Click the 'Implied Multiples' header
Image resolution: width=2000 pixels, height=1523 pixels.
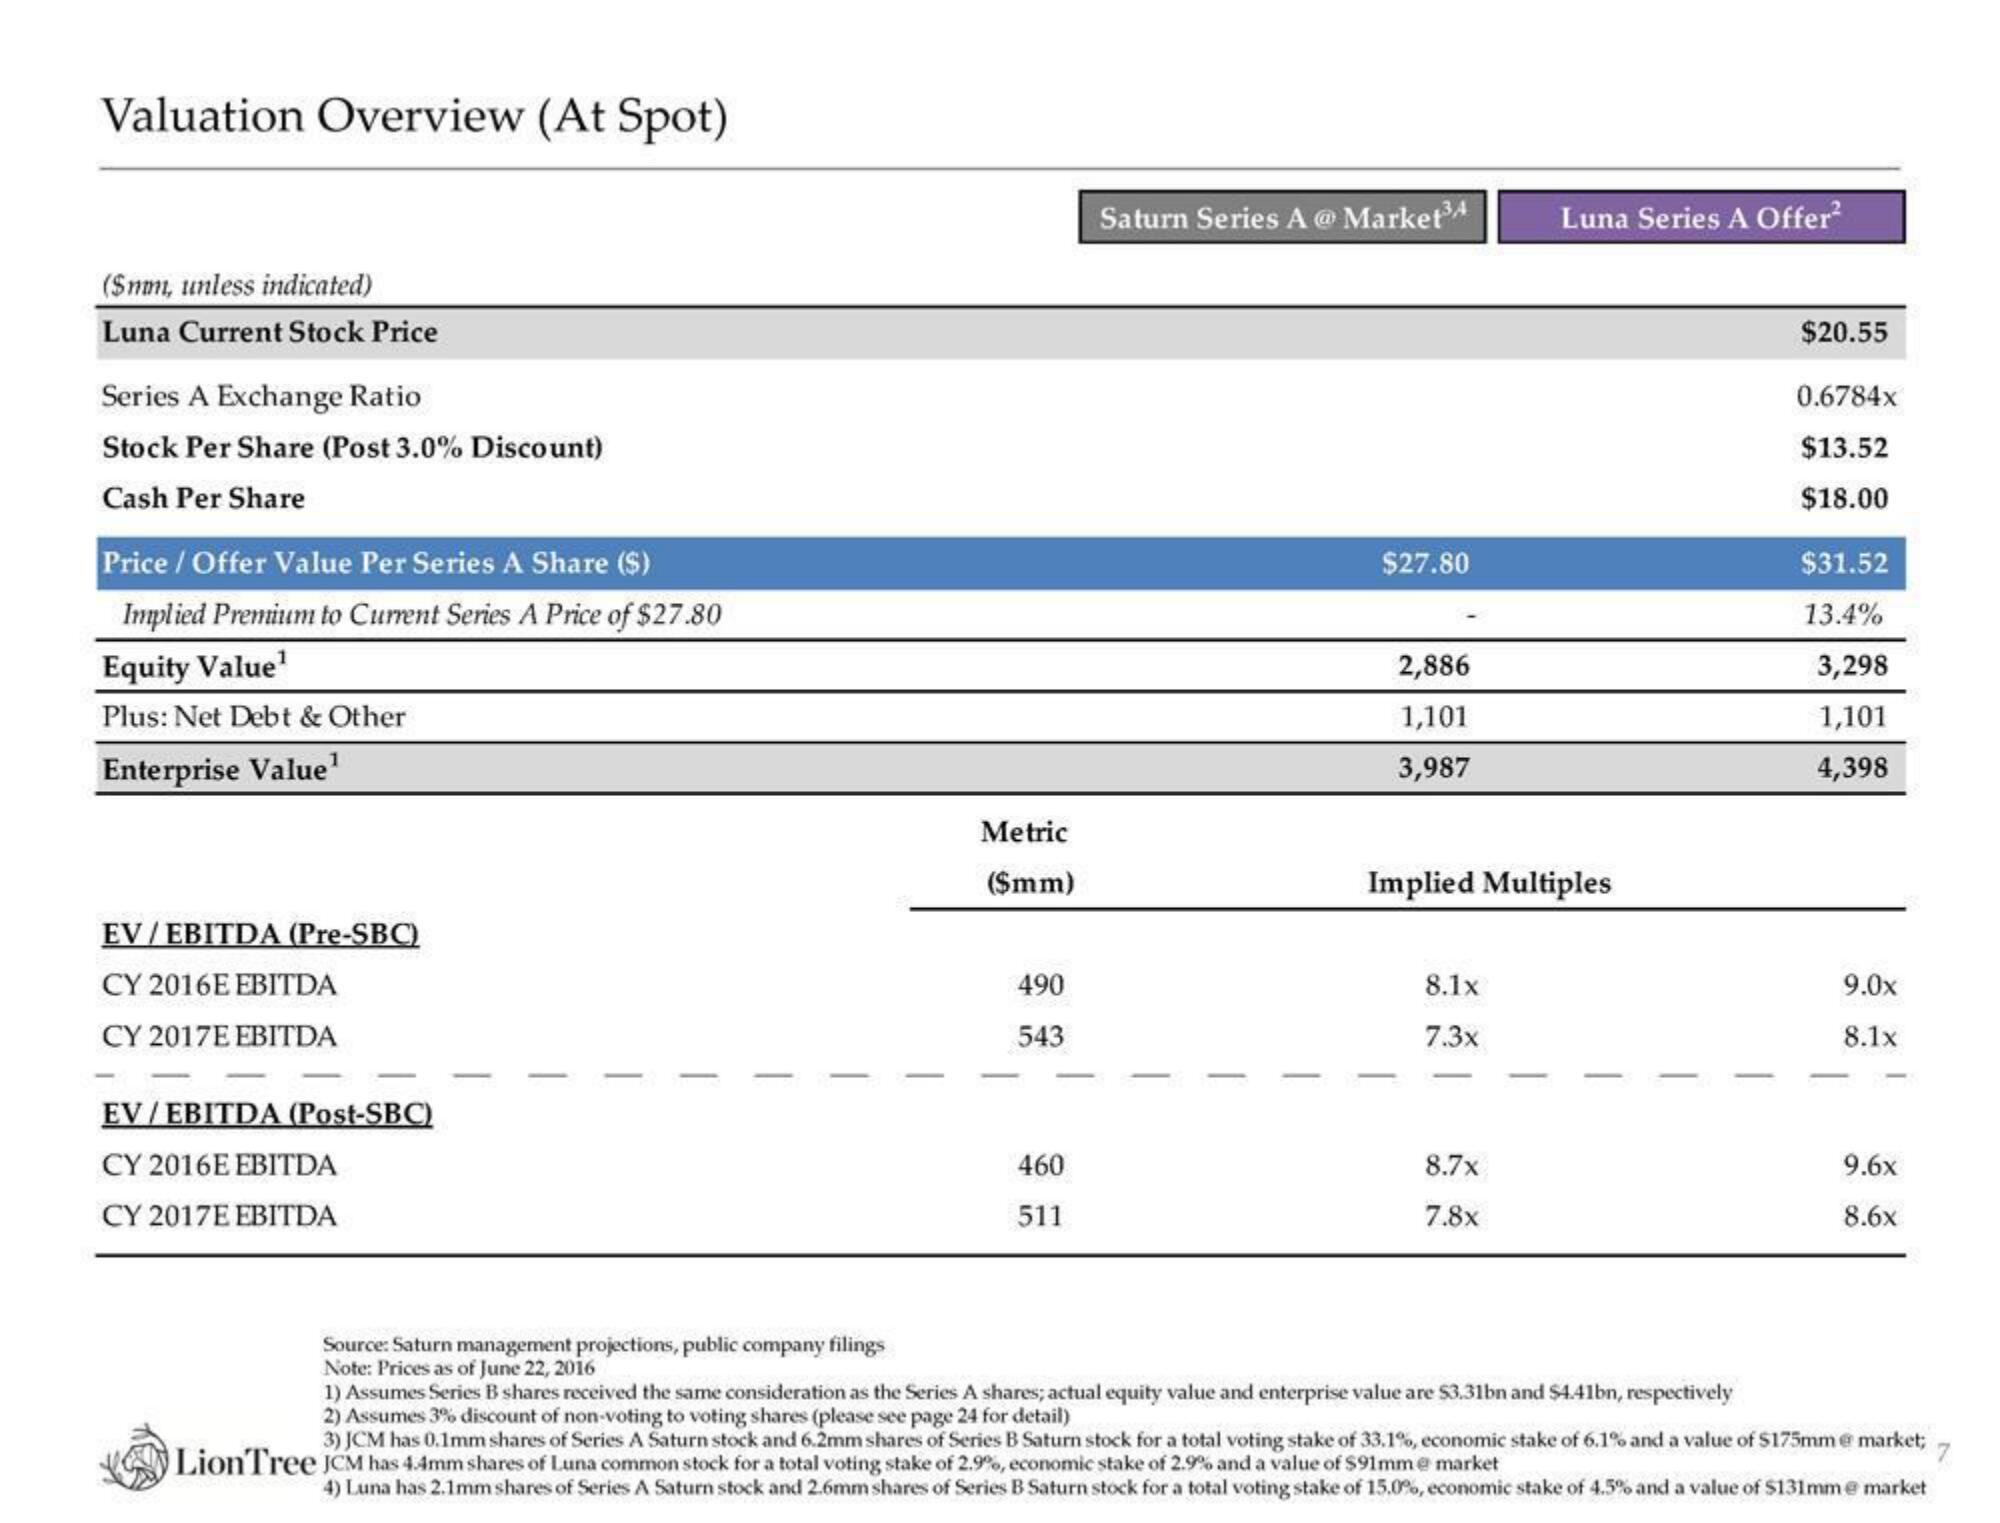(x=1489, y=883)
